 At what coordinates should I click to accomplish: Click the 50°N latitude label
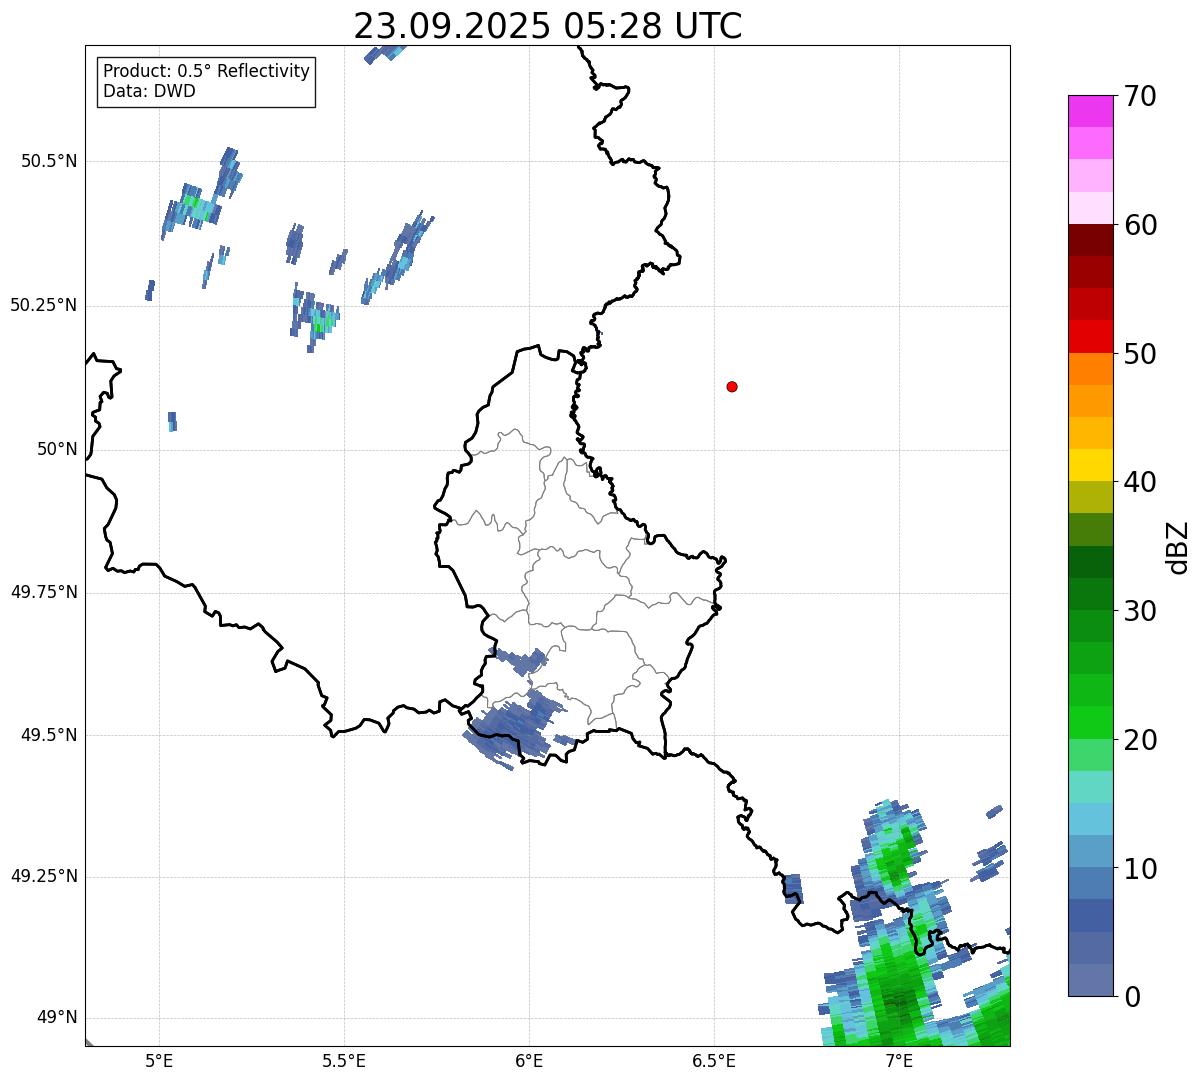coord(56,449)
